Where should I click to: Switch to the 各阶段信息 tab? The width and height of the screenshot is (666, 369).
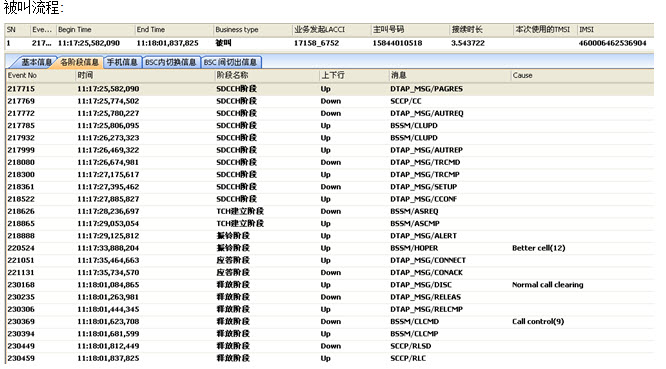tap(79, 62)
